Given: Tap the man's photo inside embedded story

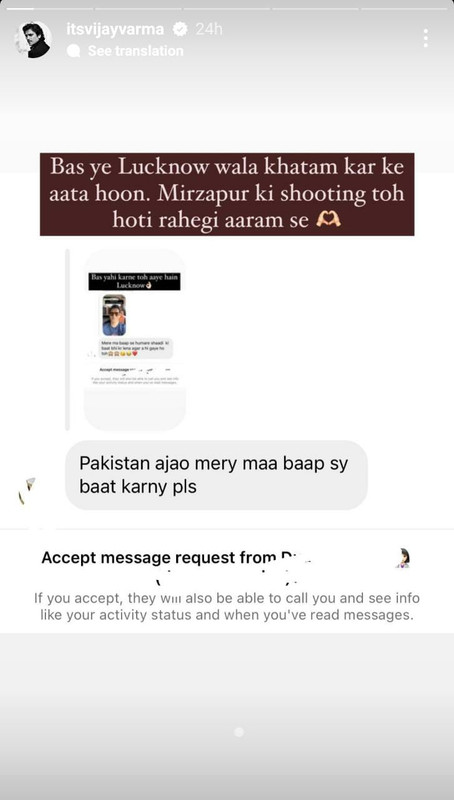Looking at the screenshot, I should (114, 315).
